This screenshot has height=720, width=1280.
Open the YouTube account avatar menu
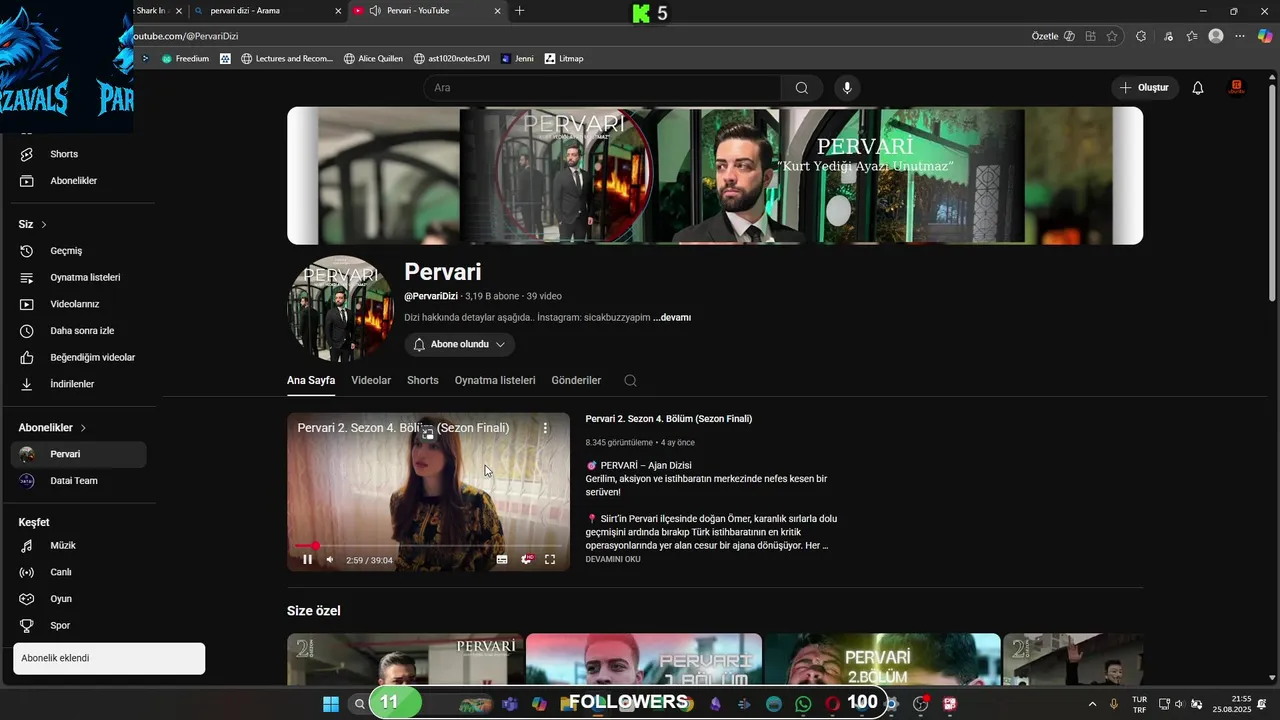pos(1237,88)
